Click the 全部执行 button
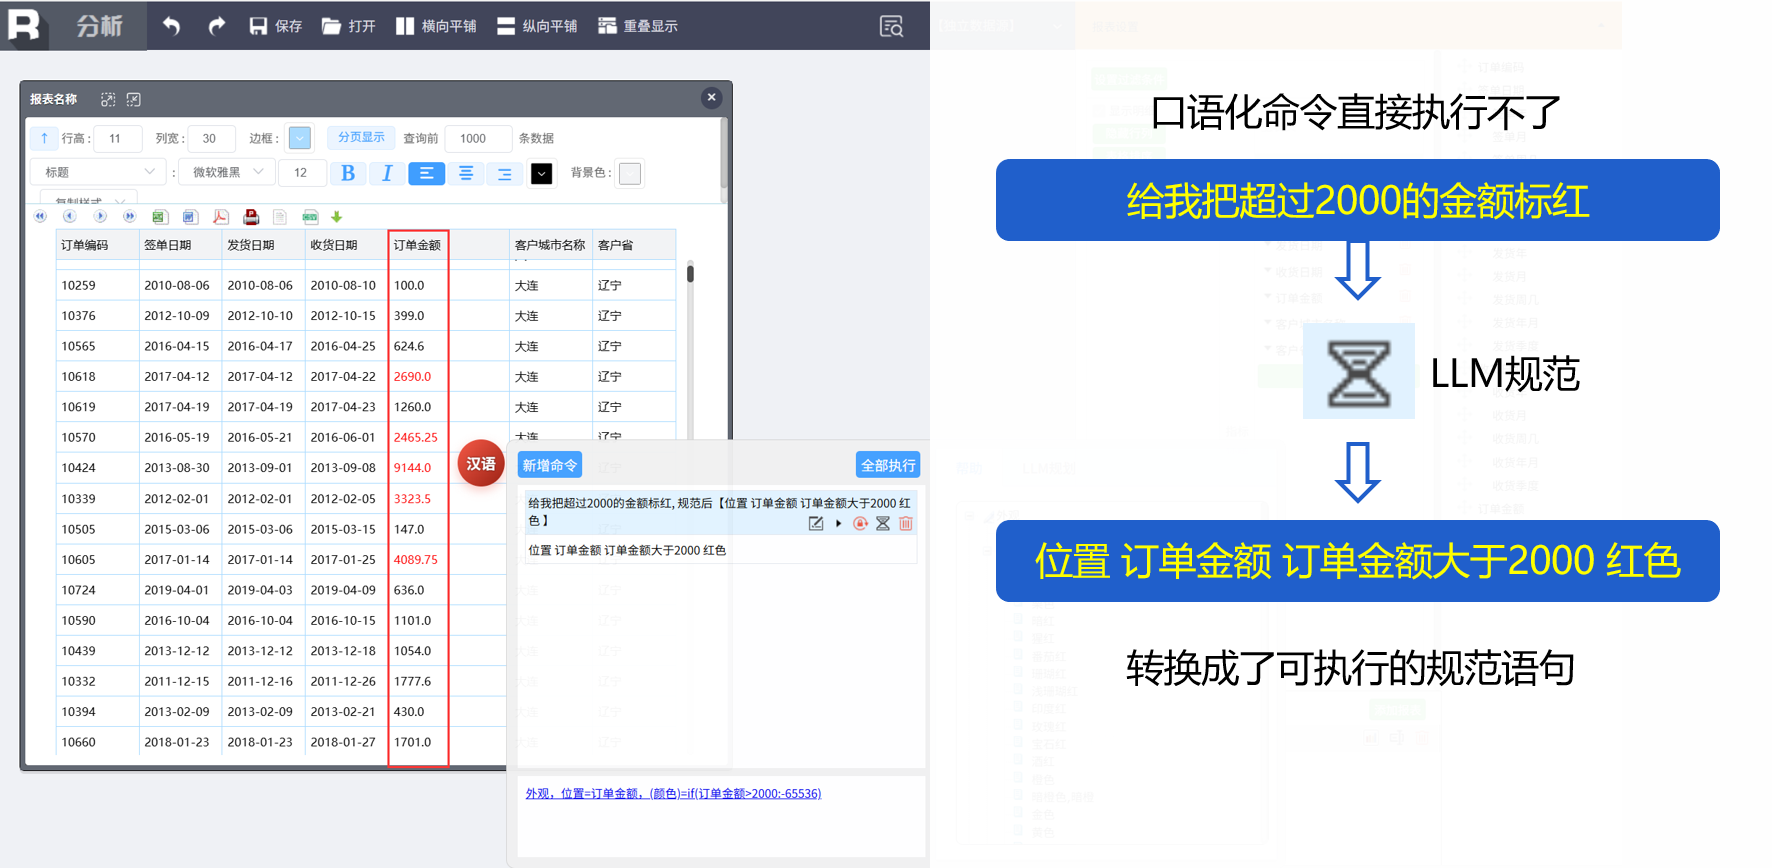 pyautogui.click(x=888, y=465)
